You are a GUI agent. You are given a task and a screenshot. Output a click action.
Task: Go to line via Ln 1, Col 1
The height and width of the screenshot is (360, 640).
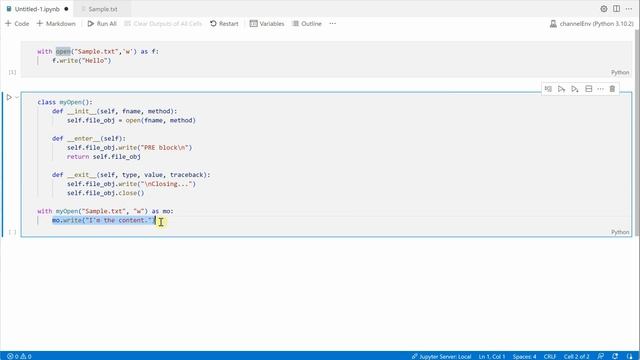pos(492,356)
